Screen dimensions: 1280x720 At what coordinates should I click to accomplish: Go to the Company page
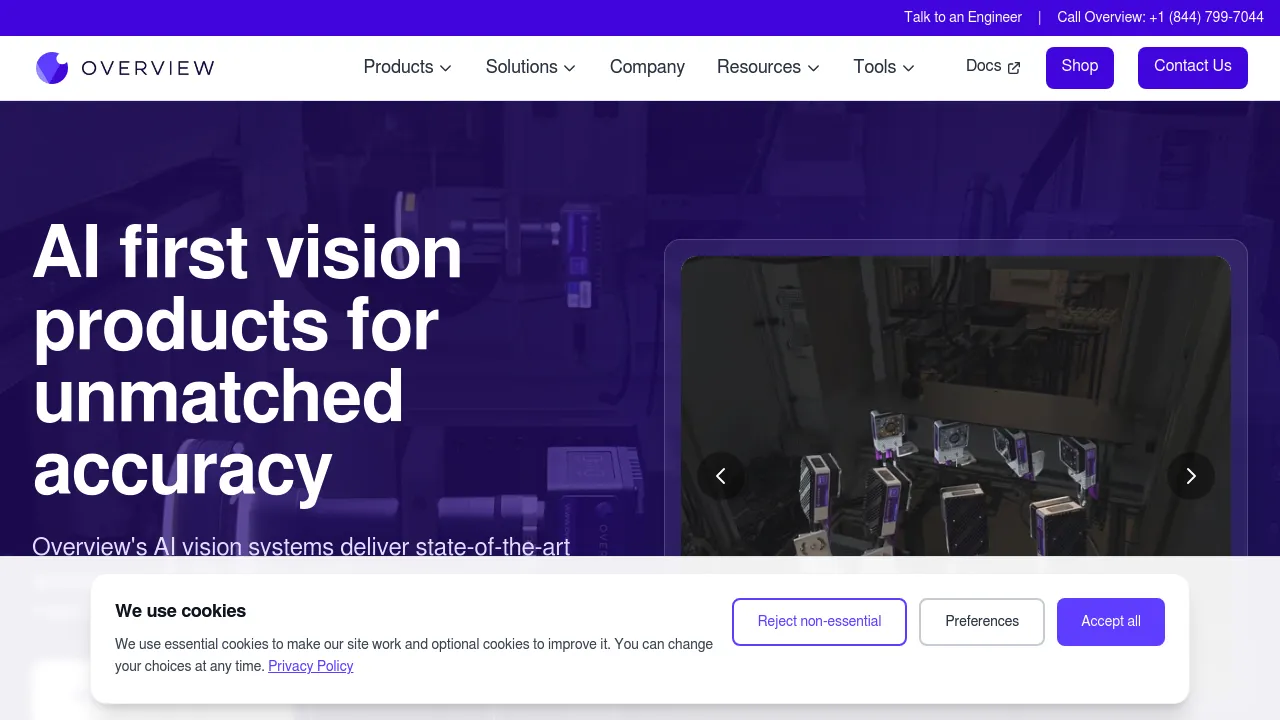pyautogui.click(x=647, y=67)
